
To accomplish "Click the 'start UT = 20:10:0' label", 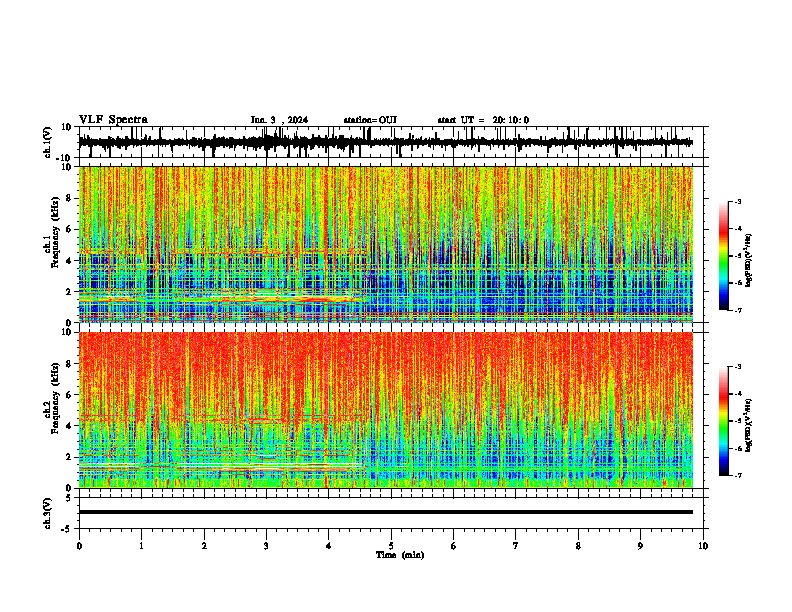I will (483, 120).
